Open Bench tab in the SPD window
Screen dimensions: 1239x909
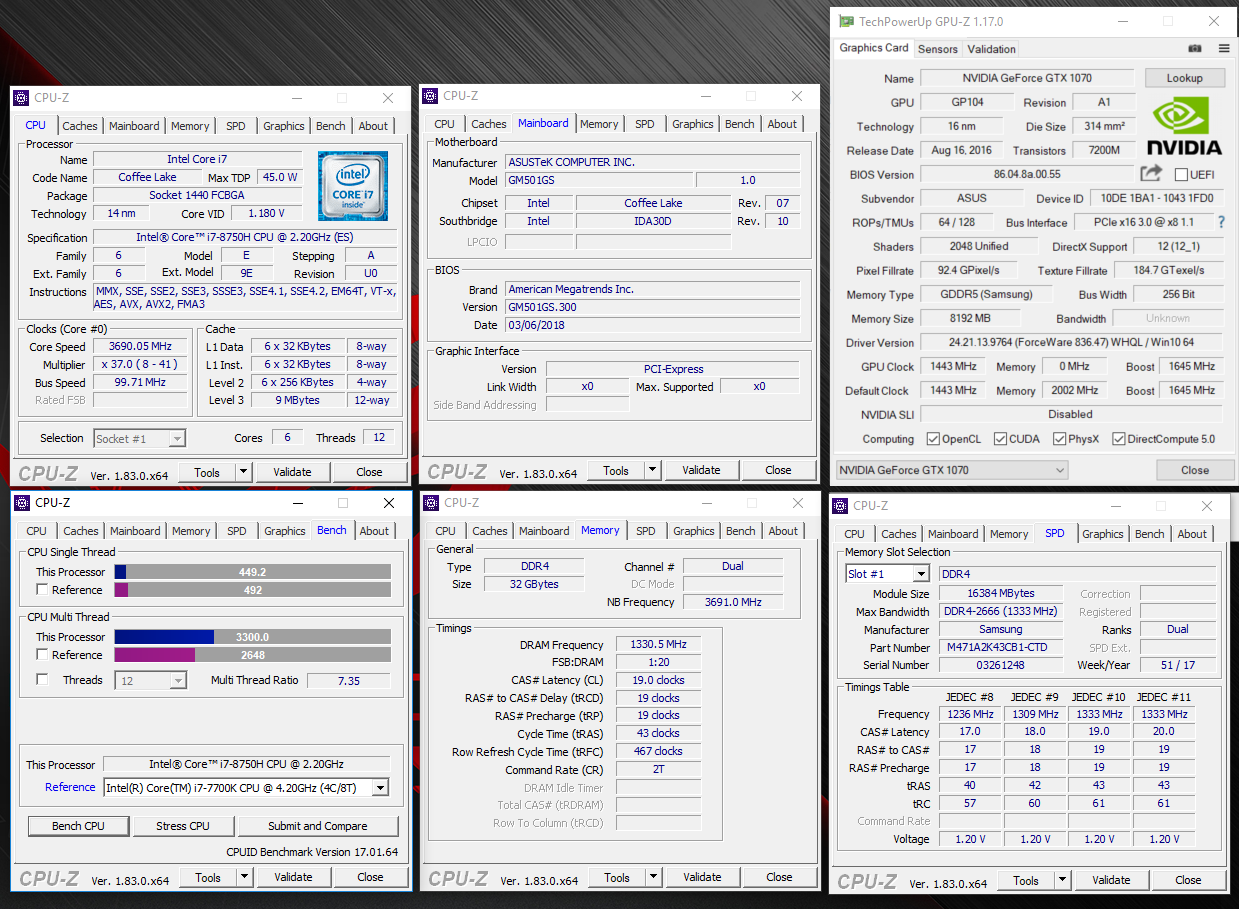[1149, 534]
